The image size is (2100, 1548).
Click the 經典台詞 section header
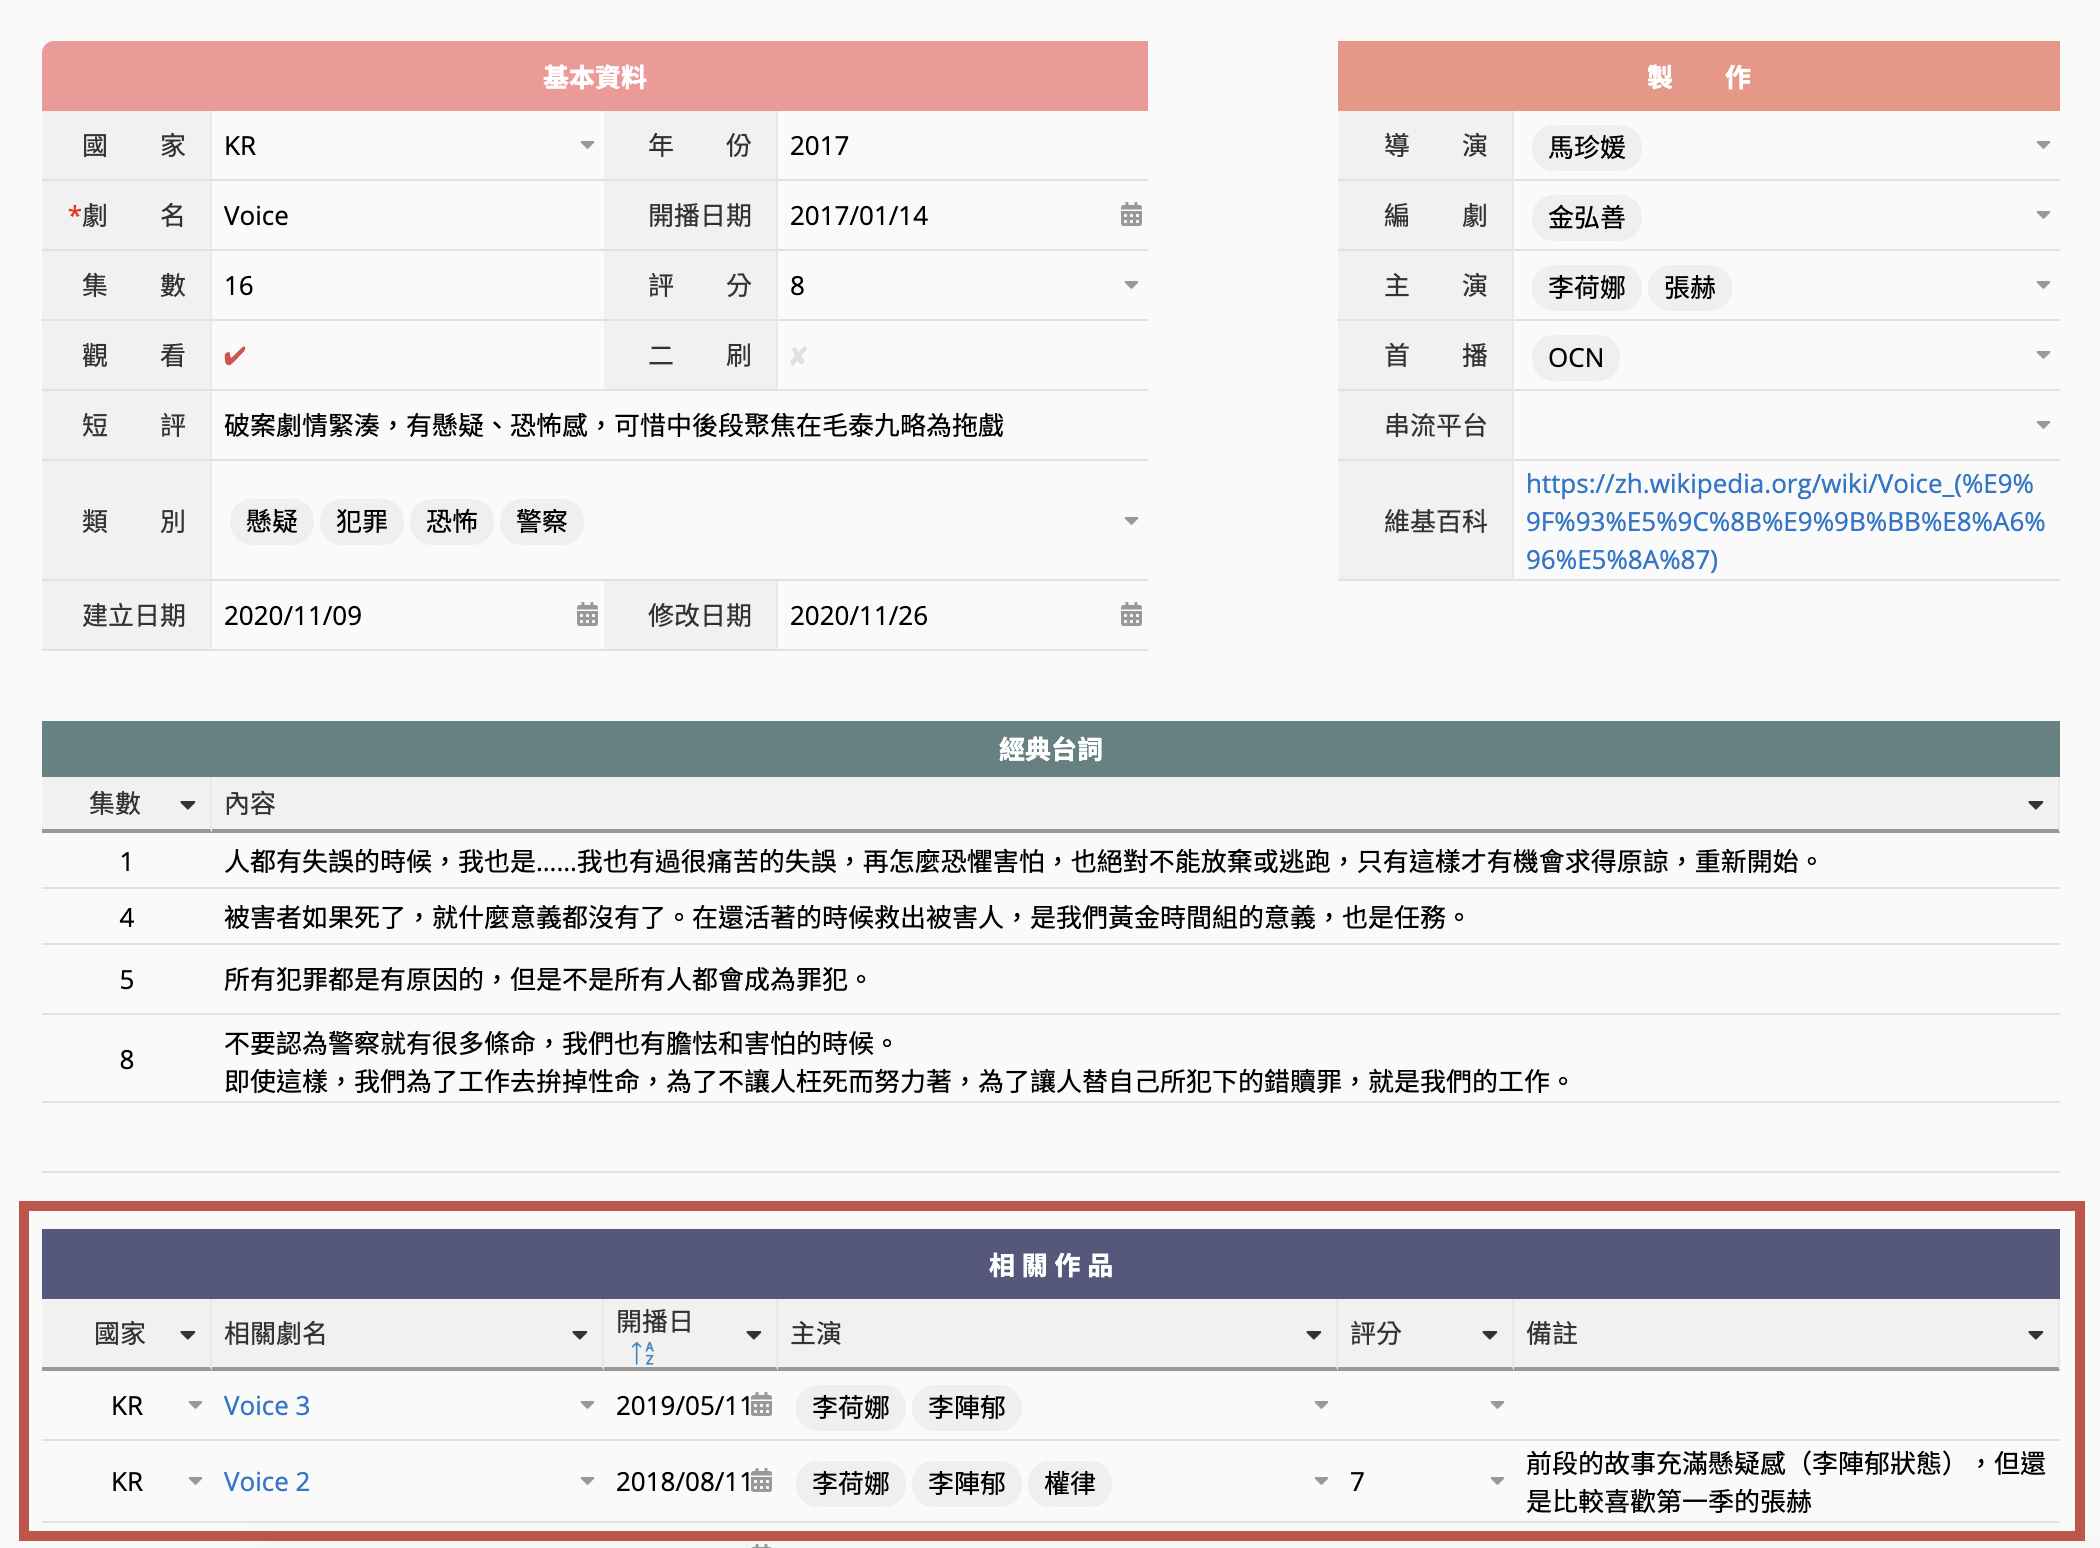point(1051,749)
